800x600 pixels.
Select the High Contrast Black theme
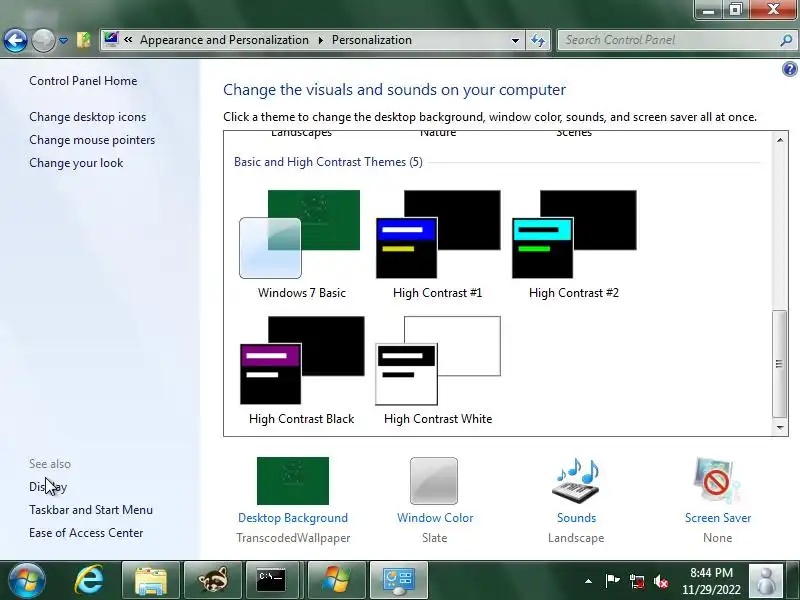tap(302, 371)
